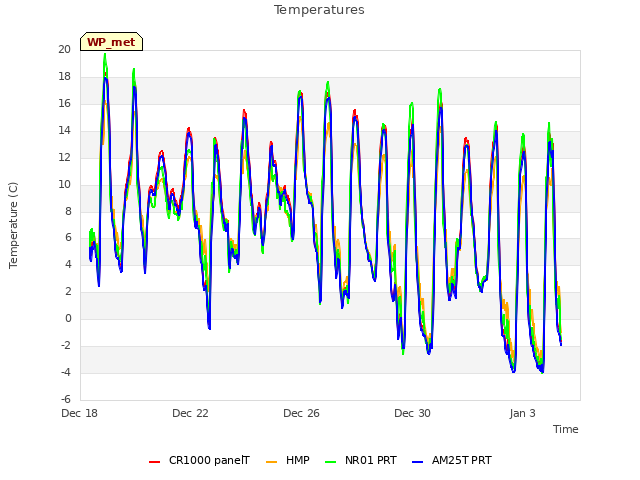Image resolution: width=640 pixels, height=480 pixels.
Task: Toggle the HMP legend entry
Action: click(x=288, y=460)
